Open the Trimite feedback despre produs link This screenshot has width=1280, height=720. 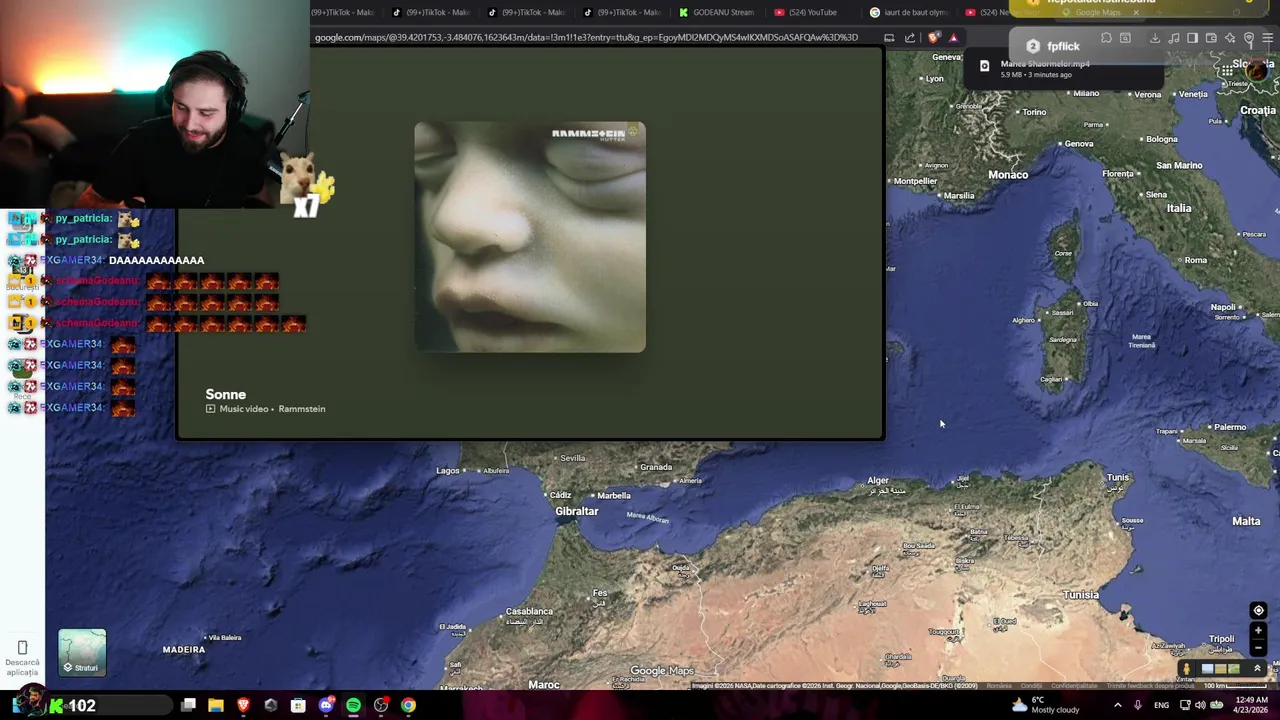(x=1150, y=686)
